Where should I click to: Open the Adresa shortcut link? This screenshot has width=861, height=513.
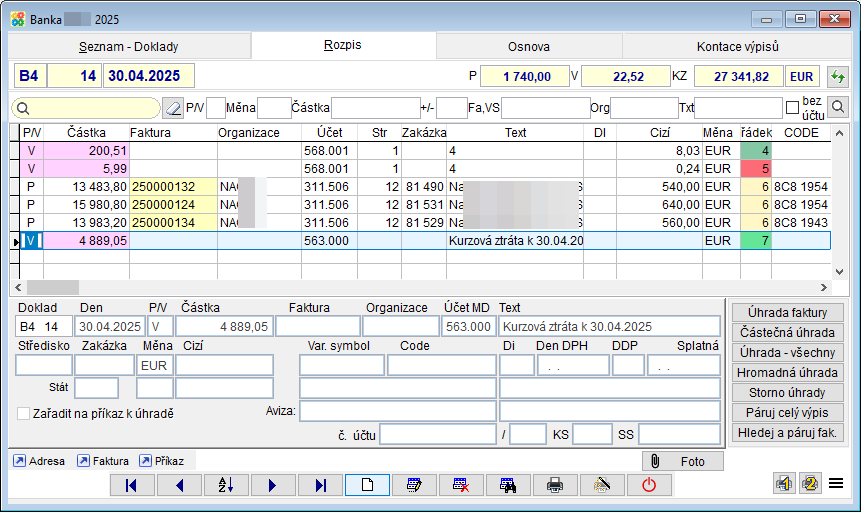[39, 461]
